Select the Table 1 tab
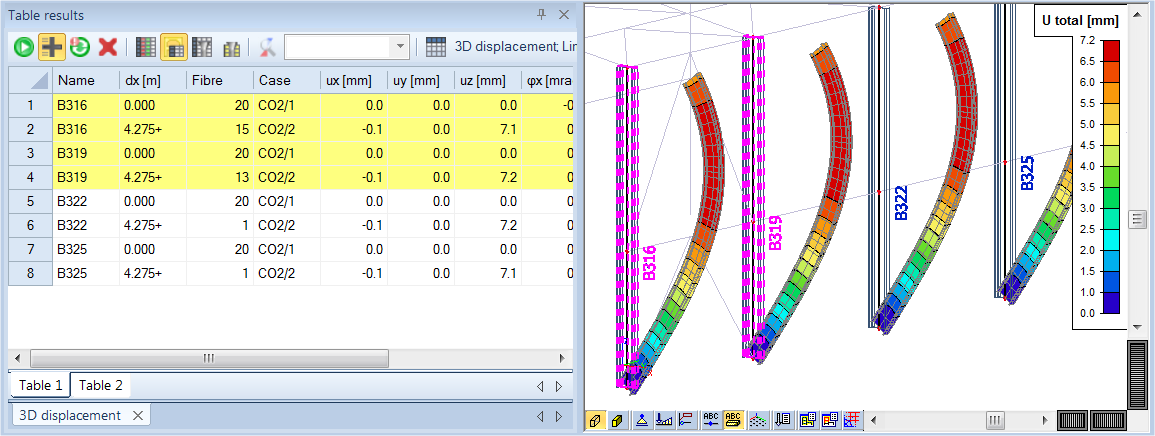 coord(40,385)
